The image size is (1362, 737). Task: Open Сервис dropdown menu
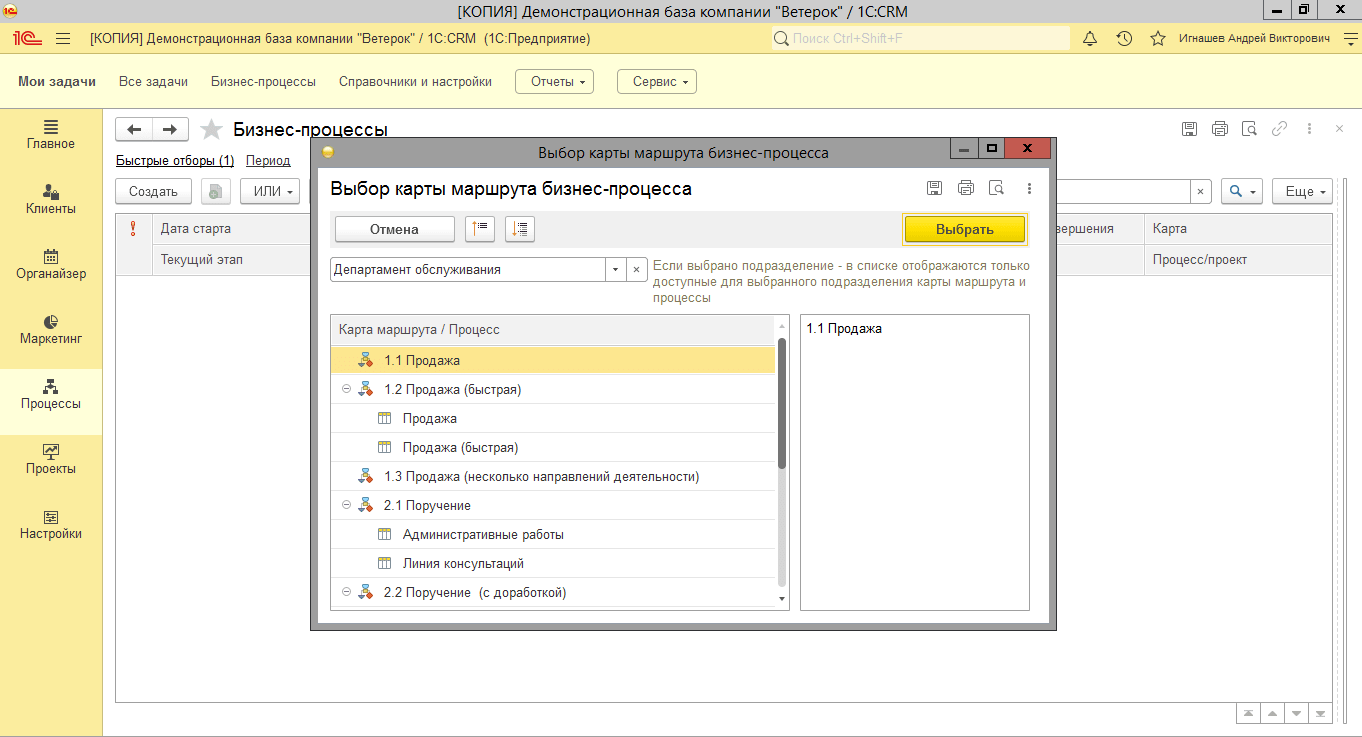[657, 82]
